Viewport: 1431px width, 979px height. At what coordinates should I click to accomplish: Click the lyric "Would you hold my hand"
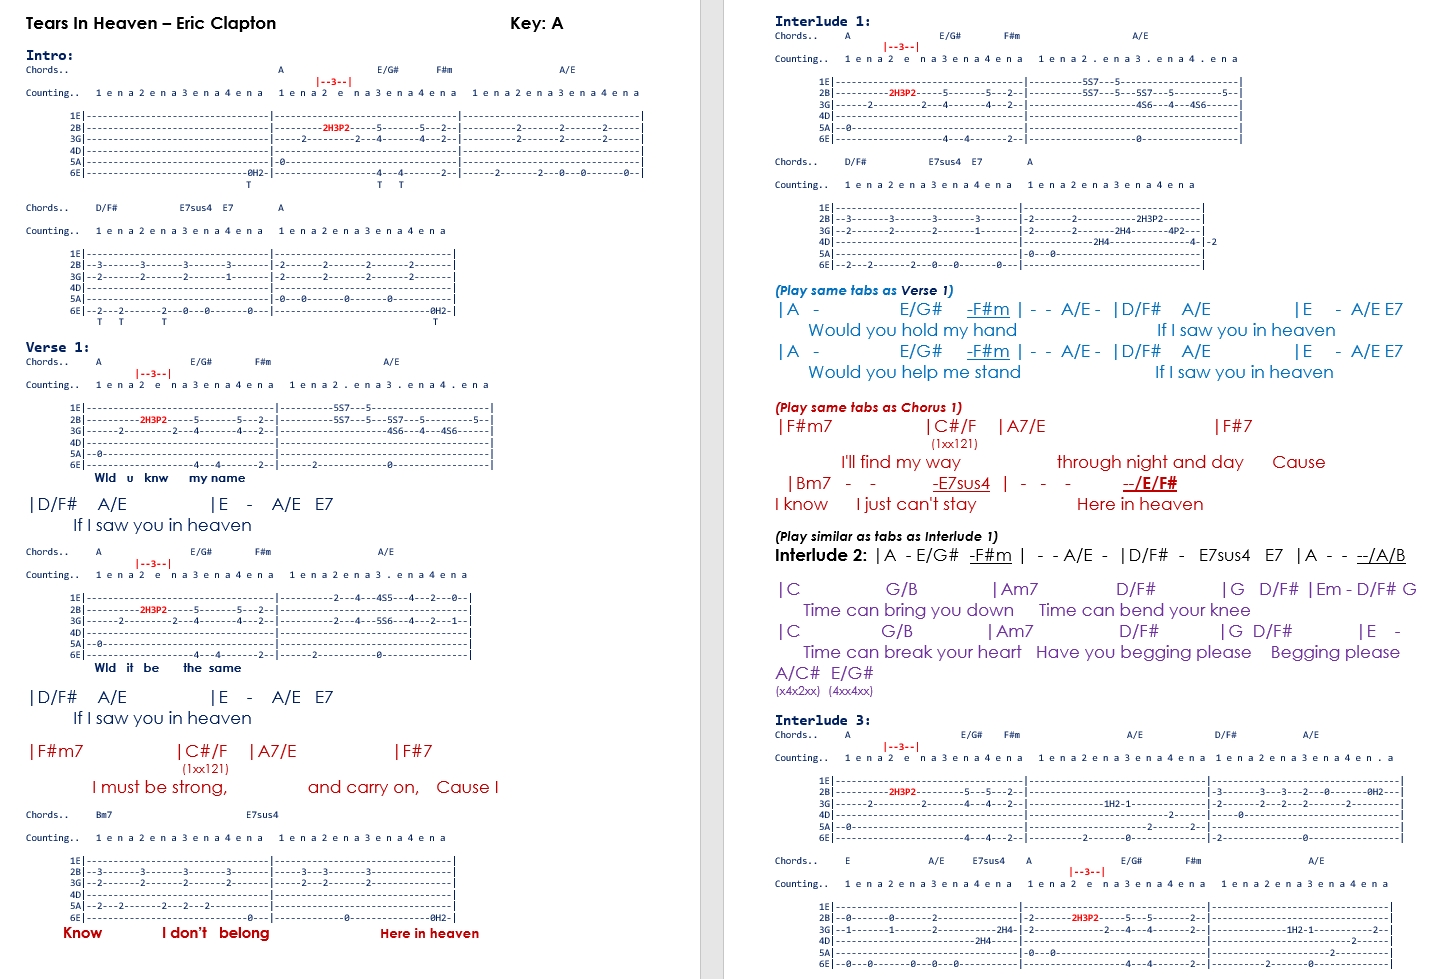click(x=912, y=330)
